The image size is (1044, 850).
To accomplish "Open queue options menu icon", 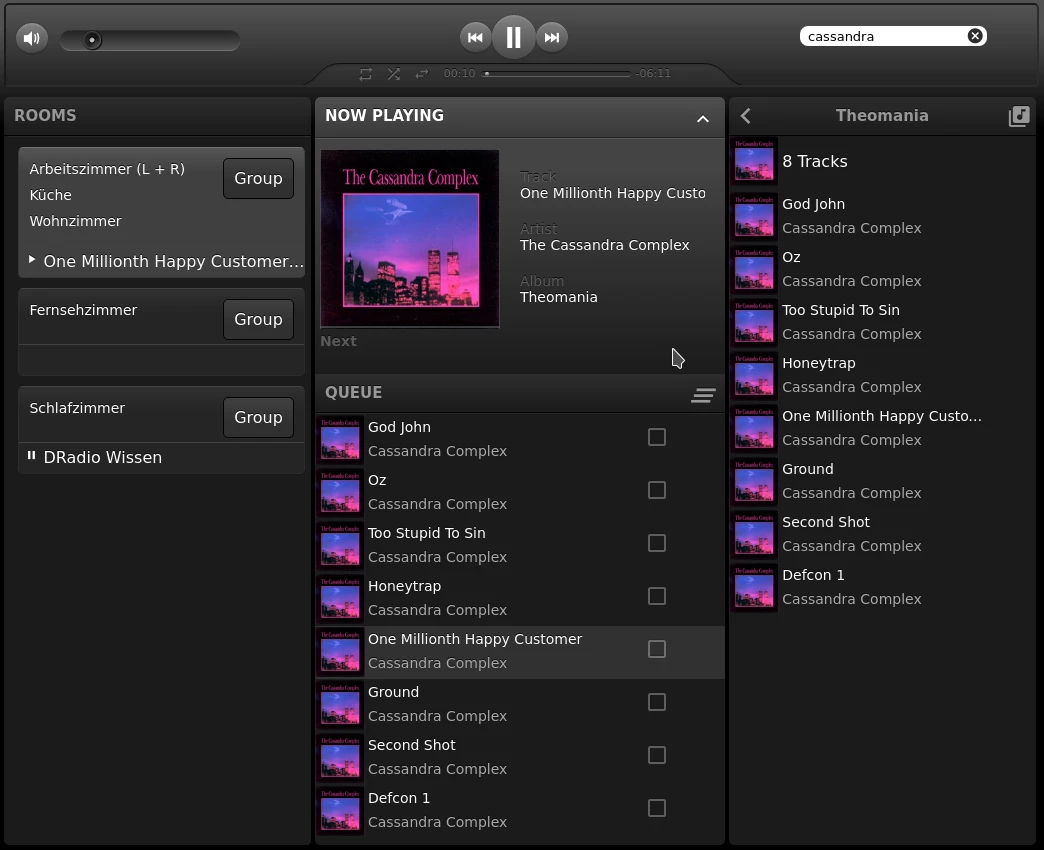I will (x=703, y=395).
